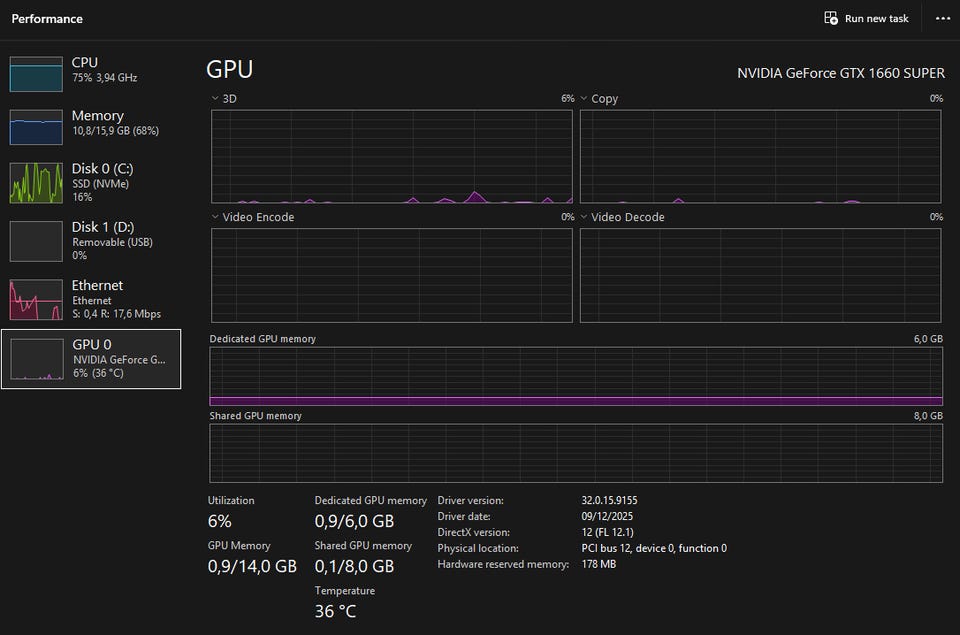Click the Video Decode utilization graph

click(x=760, y=276)
